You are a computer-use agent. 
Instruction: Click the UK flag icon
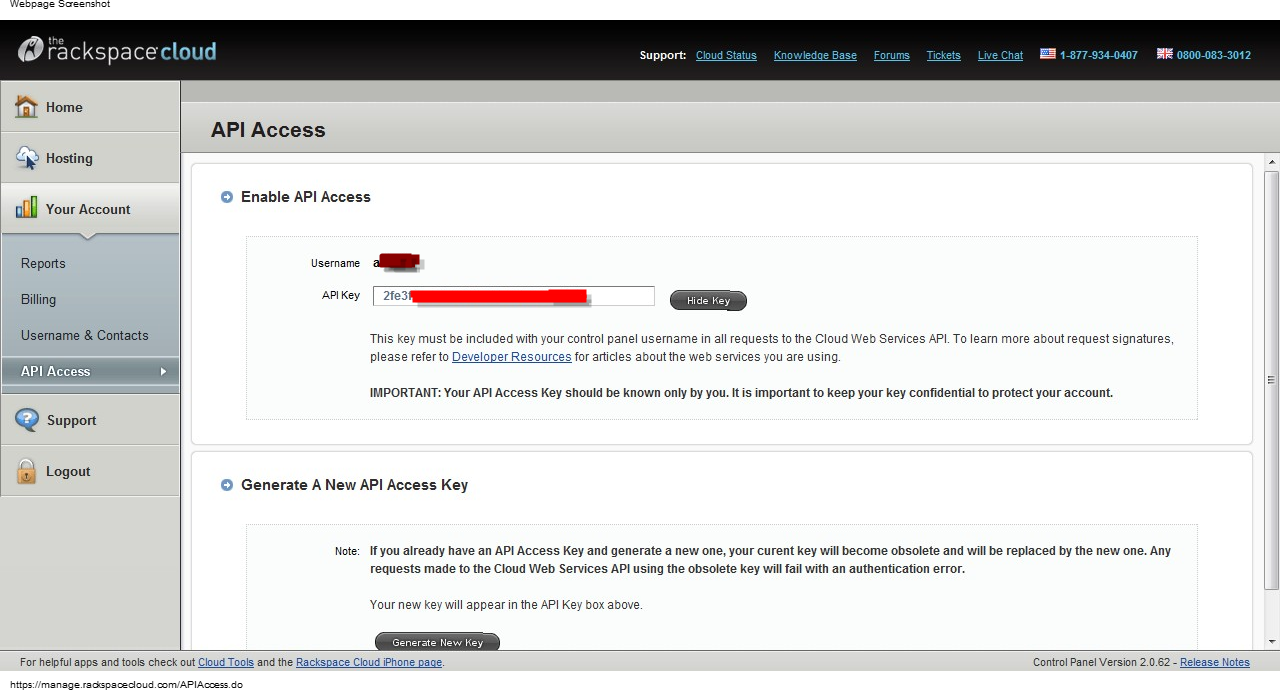pyautogui.click(x=1165, y=54)
